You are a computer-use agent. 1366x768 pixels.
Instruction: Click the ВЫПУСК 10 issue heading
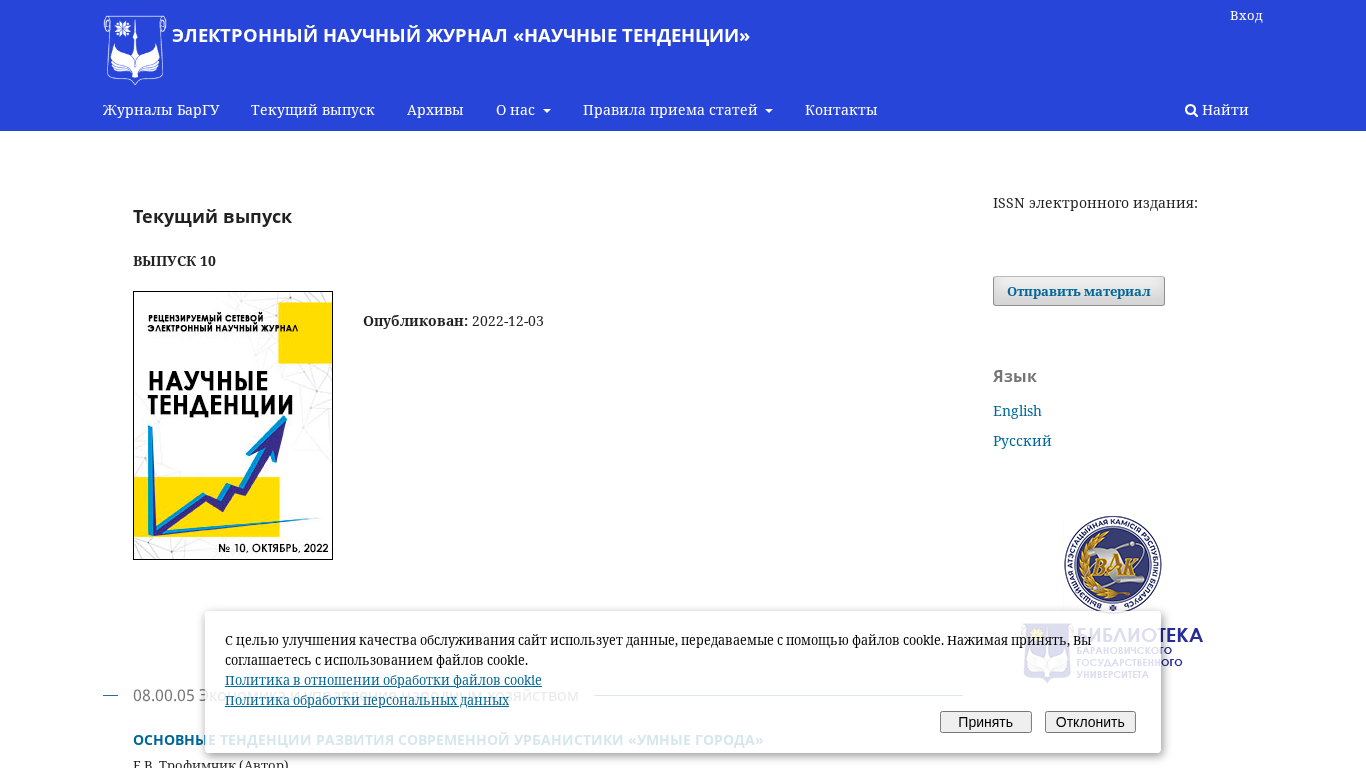[174, 261]
